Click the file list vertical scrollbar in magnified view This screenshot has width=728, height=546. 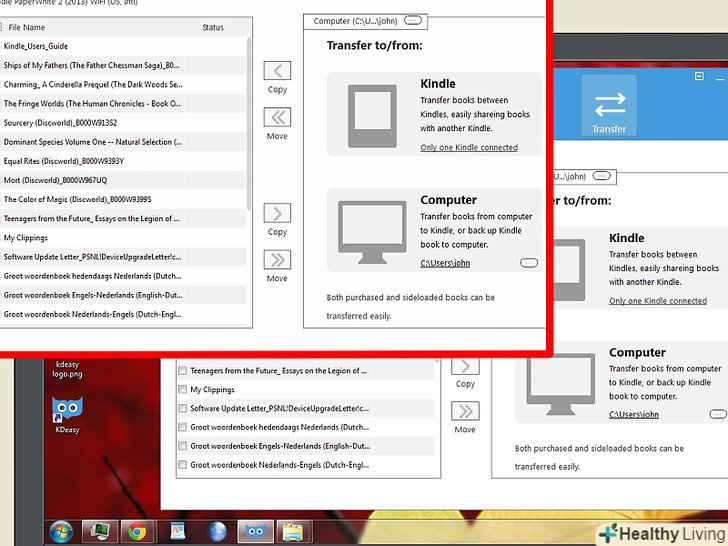(x=249, y=123)
